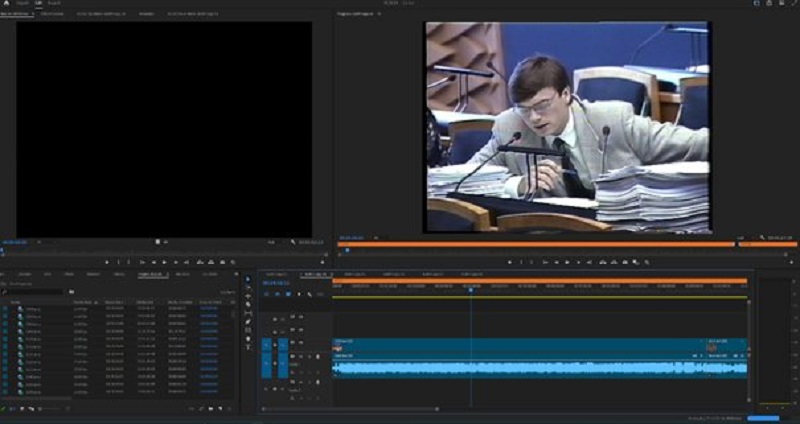Screen dimensions: 800x424
Task: Click the search field in the Project panel
Action: tap(60, 291)
